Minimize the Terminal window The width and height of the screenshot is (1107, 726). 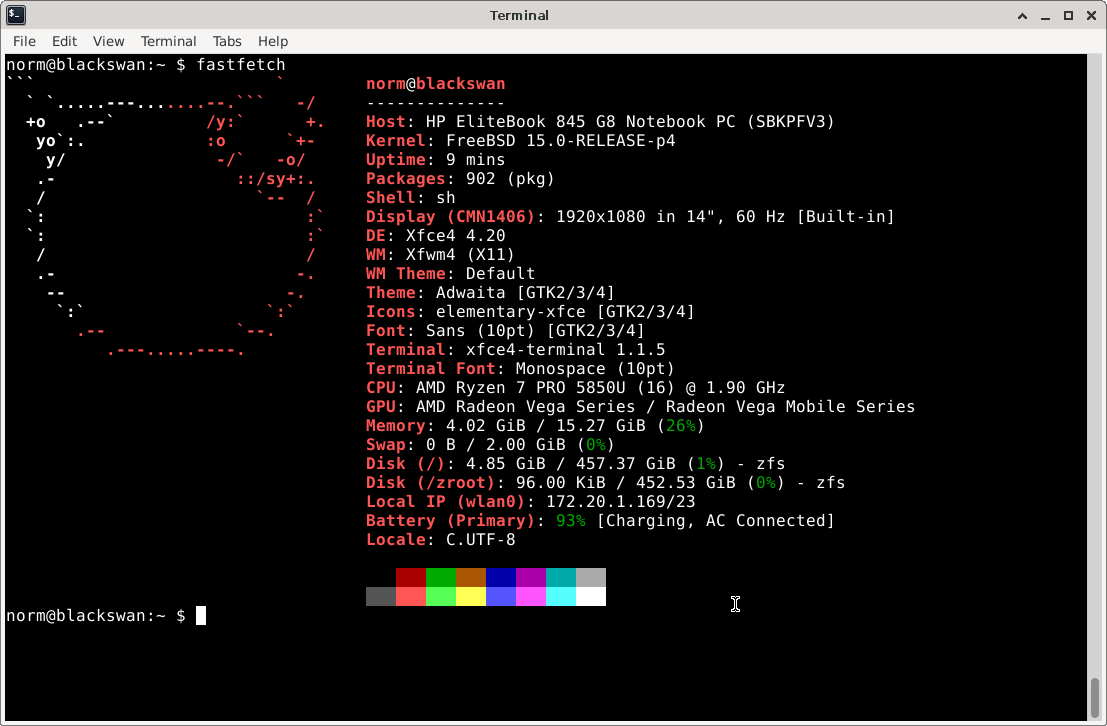1045,15
